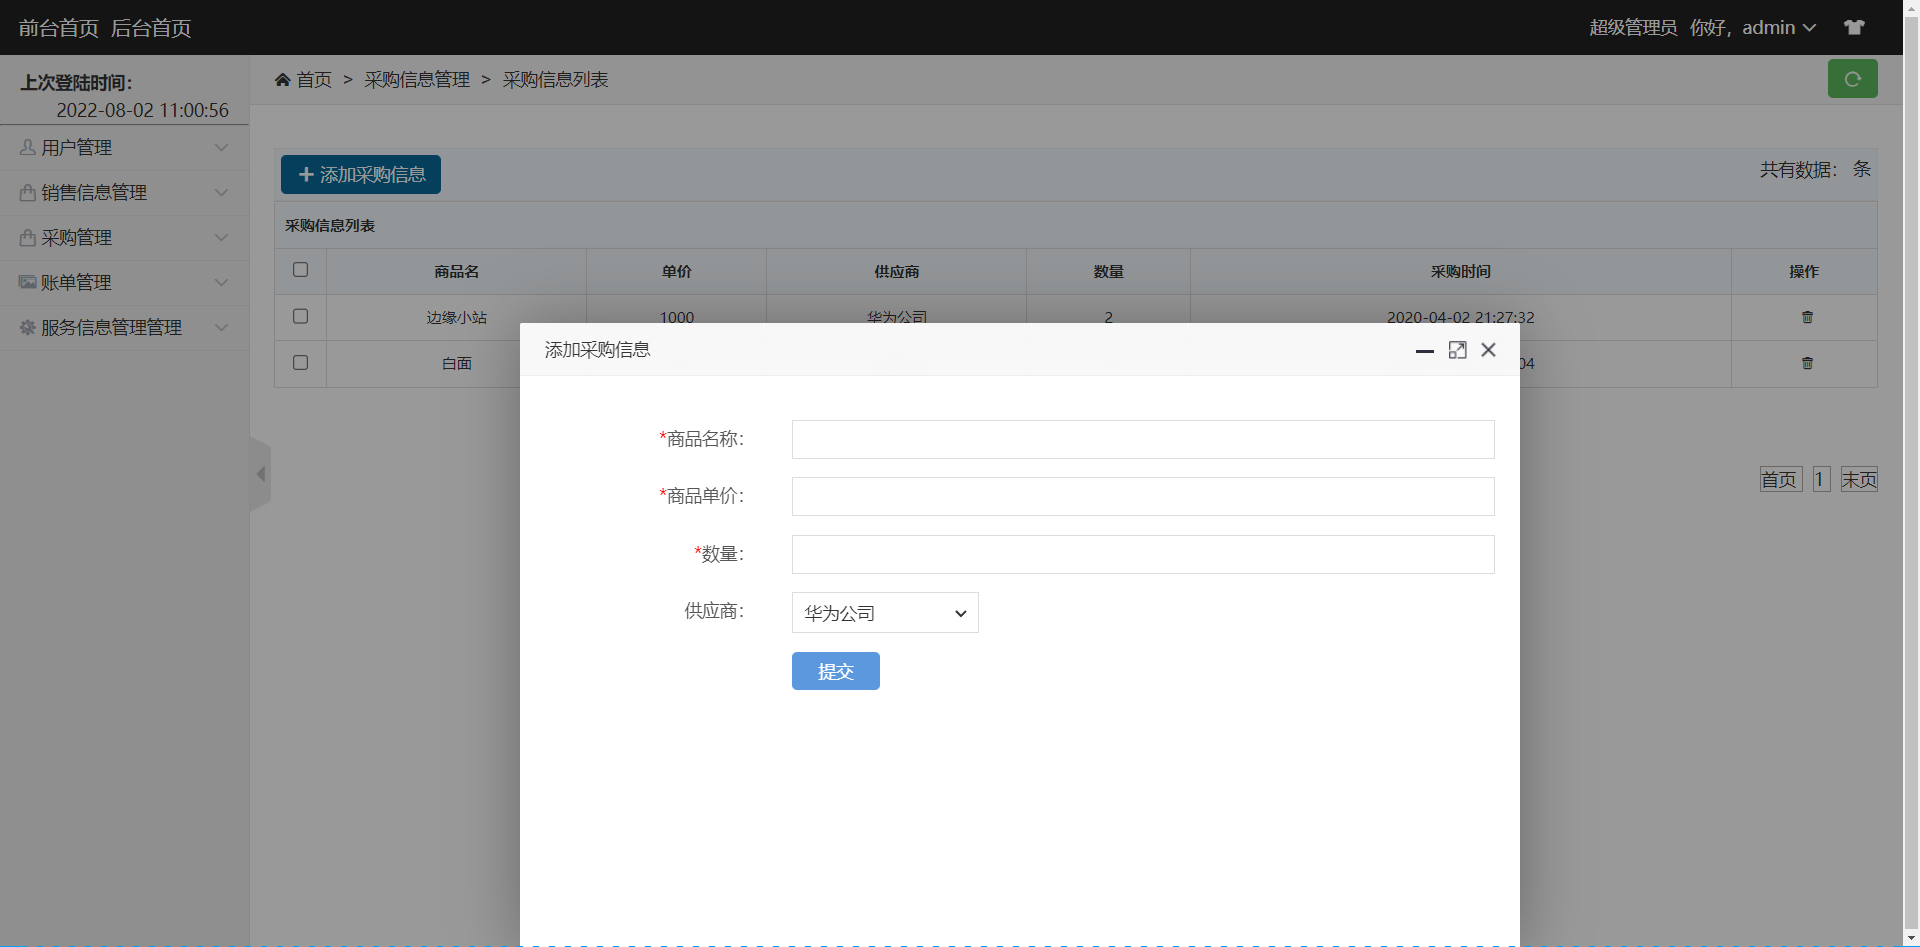Maximize the 添加采购信息 dialog
1920x947 pixels.
1457,349
